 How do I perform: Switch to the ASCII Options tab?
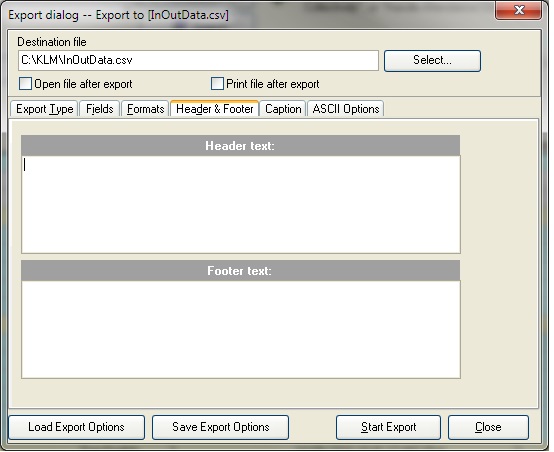coord(346,109)
